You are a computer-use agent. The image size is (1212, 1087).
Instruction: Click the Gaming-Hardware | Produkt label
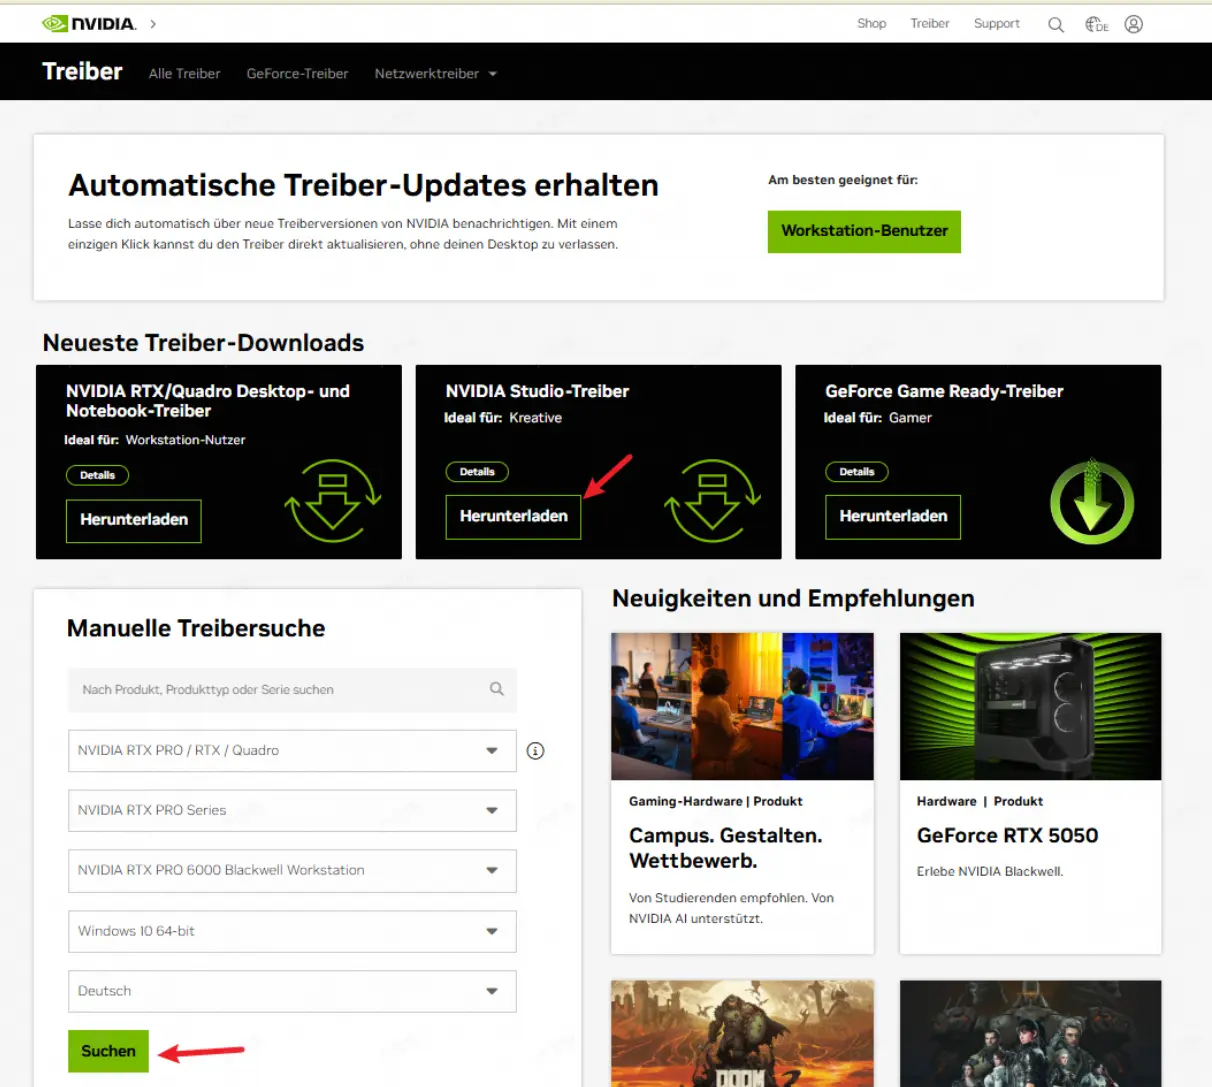pyautogui.click(x=716, y=801)
